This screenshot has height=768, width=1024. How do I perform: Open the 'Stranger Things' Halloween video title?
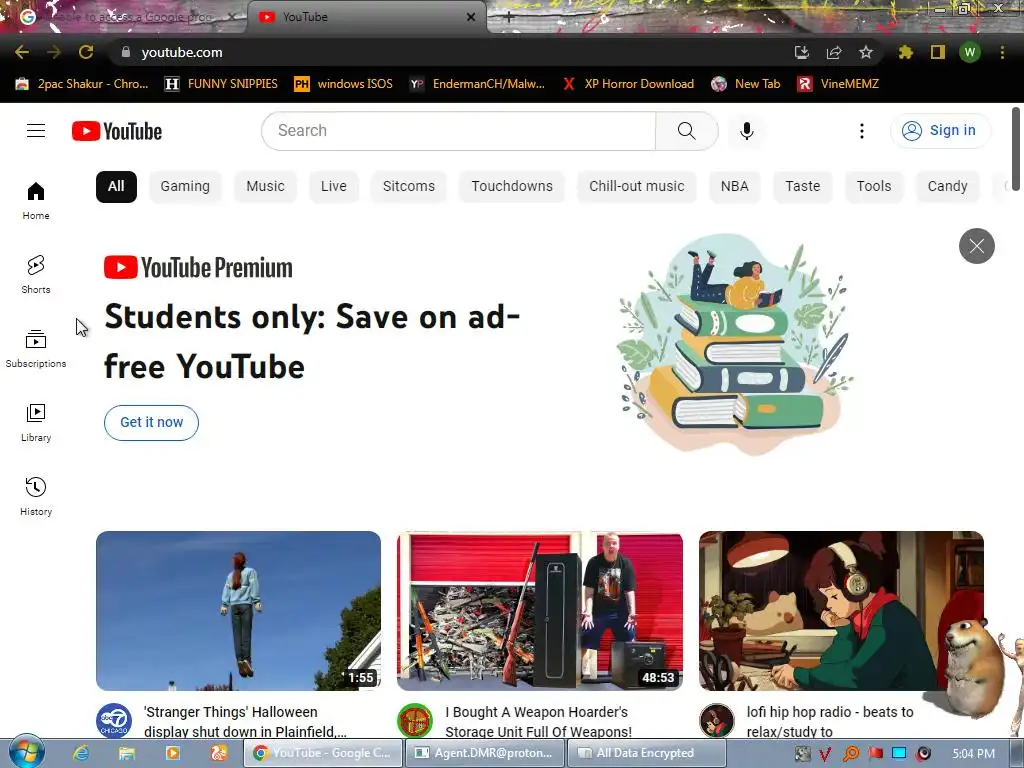[246, 721]
